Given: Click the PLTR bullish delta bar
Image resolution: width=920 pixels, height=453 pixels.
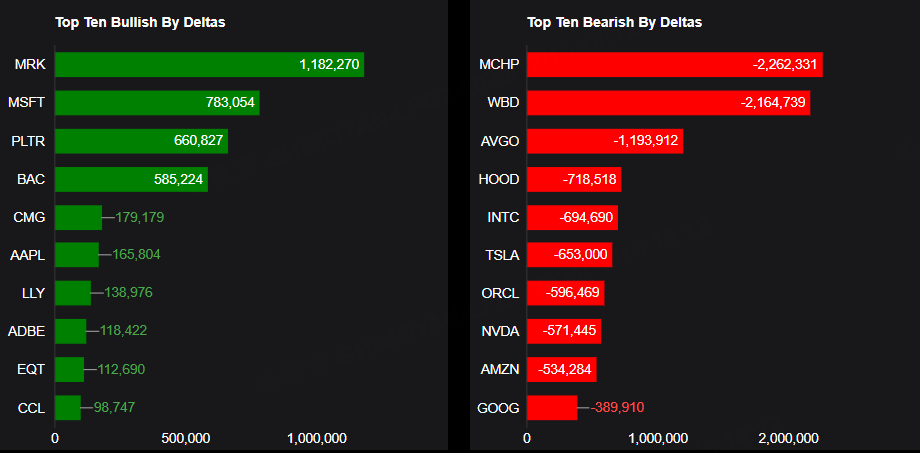Looking at the screenshot, I should [141, 141].
